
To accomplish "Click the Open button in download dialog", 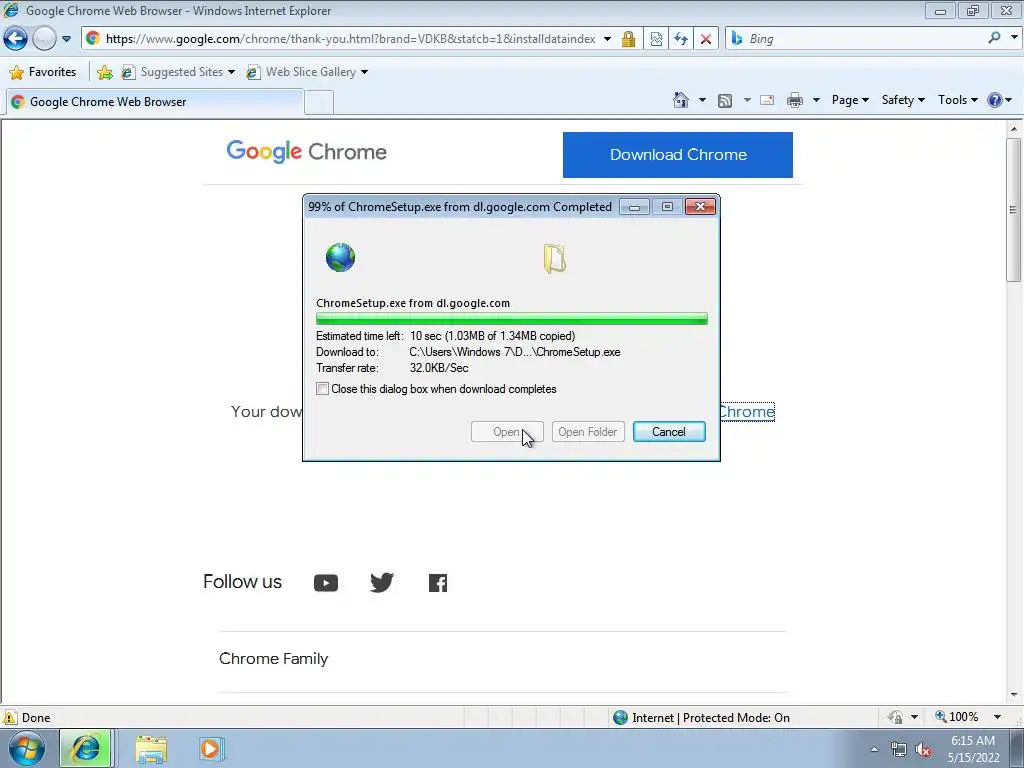I will click(507, 432).
